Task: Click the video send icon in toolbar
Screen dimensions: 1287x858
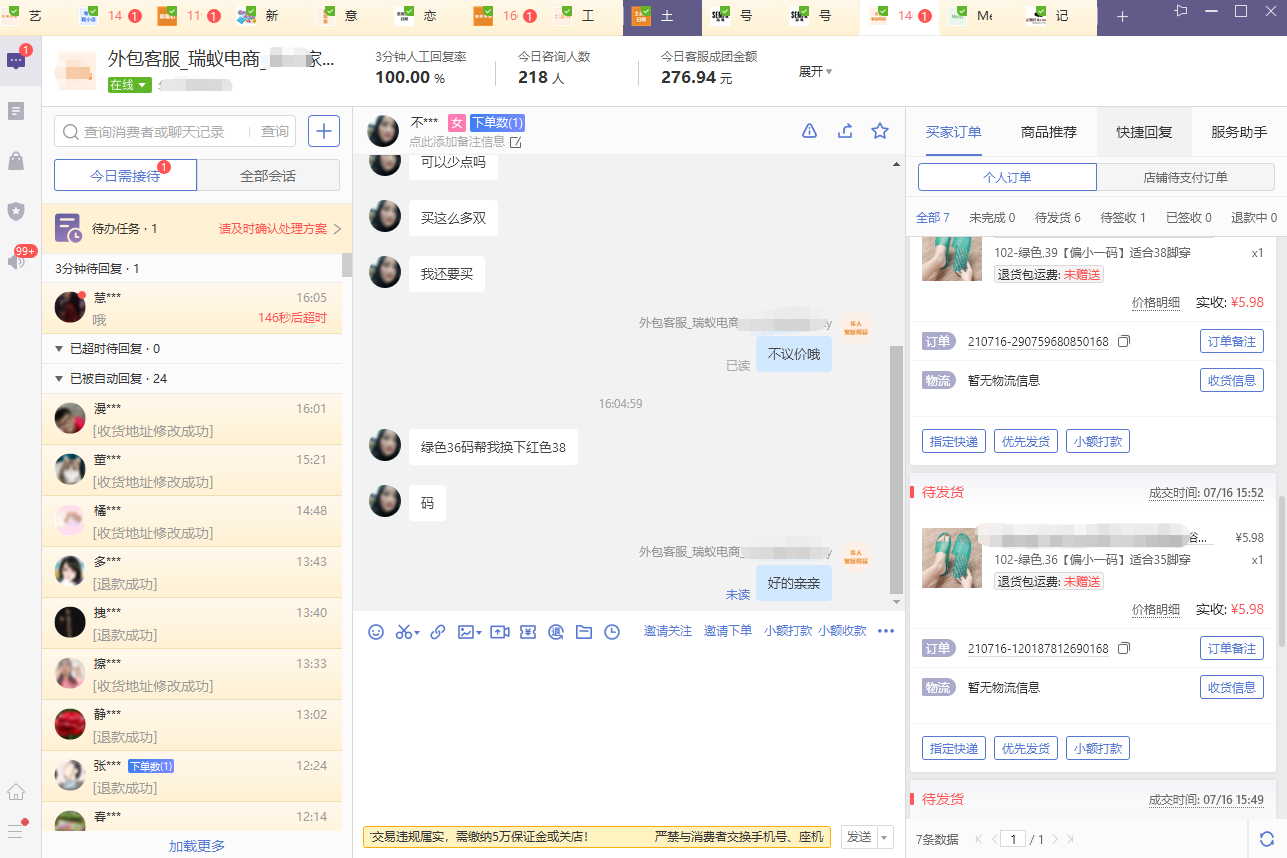Action: (x=500, y=632)
